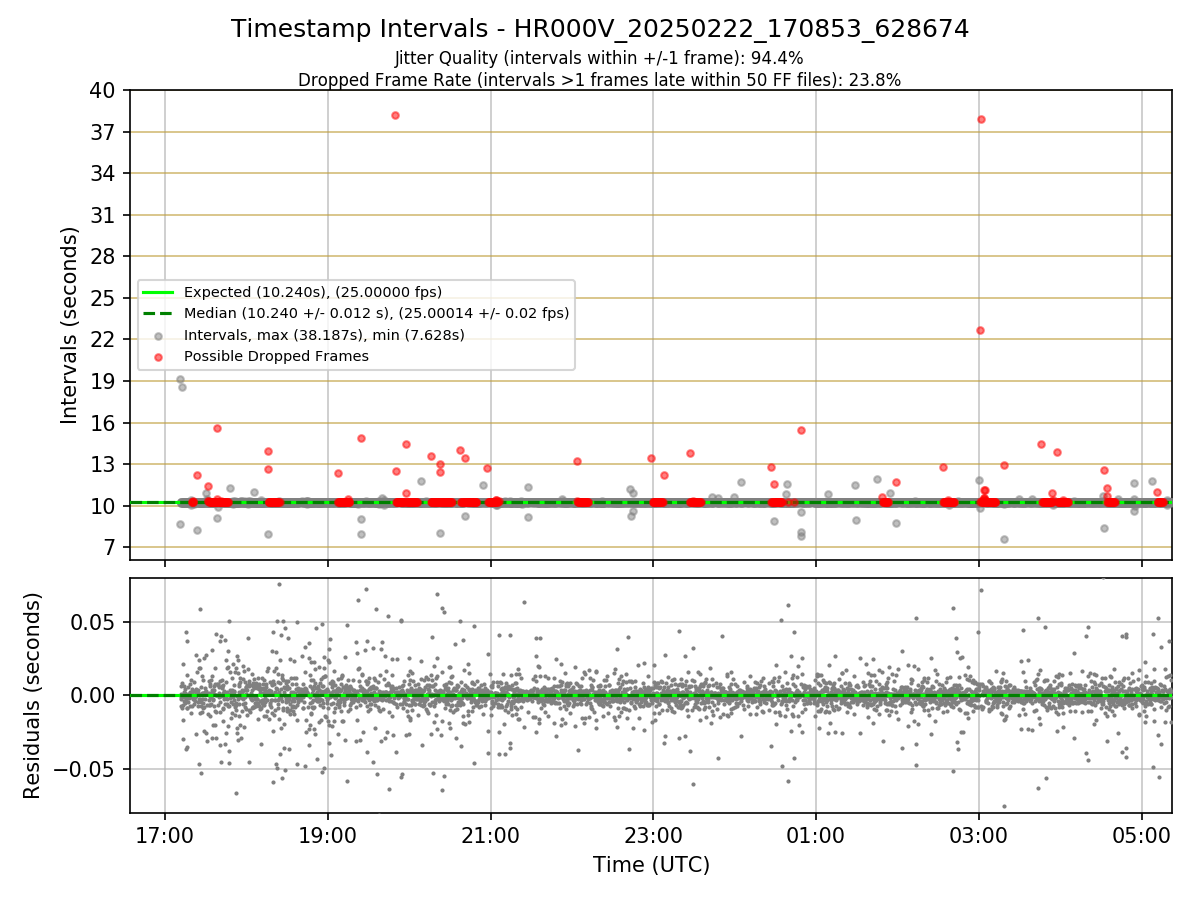The width and height of the screenshot is (1200, 900).
Task: Click the 17:00 time tick label
Action: [x=164, y=835]
